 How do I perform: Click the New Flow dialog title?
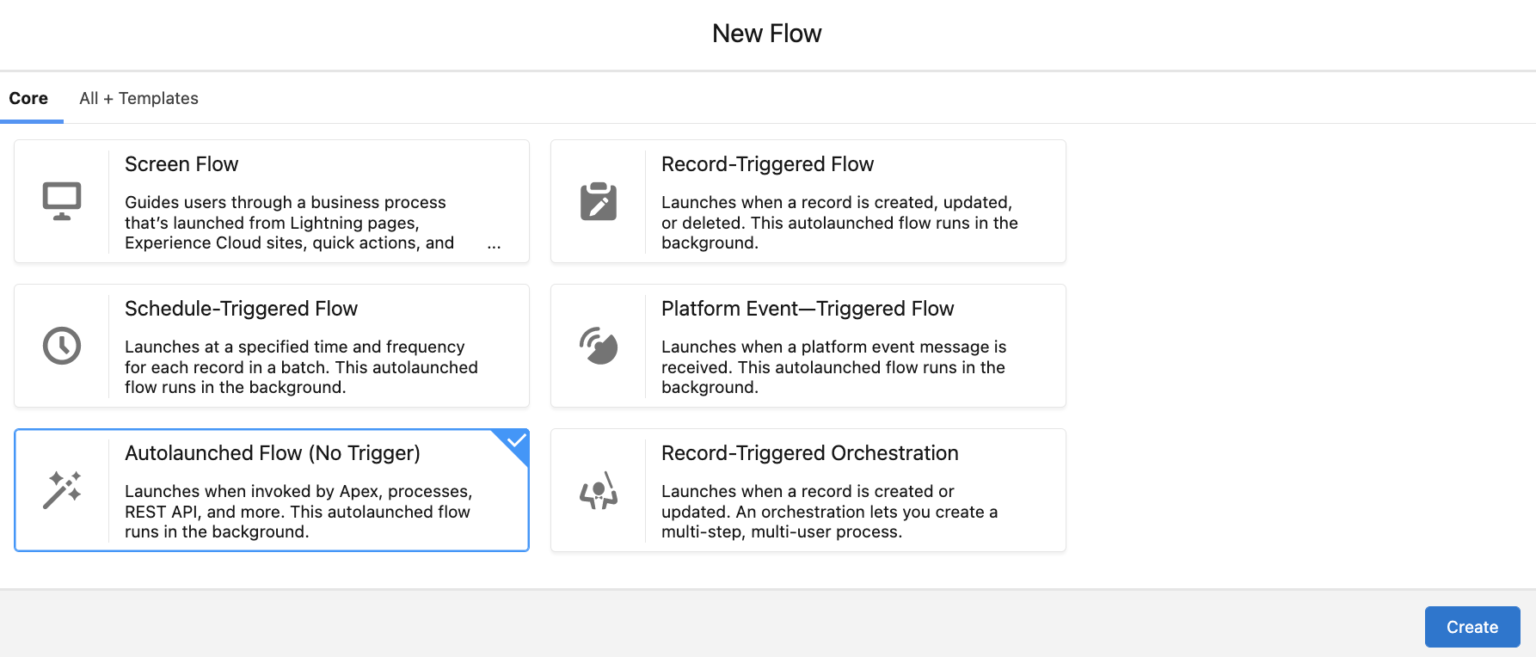[766, 33]
